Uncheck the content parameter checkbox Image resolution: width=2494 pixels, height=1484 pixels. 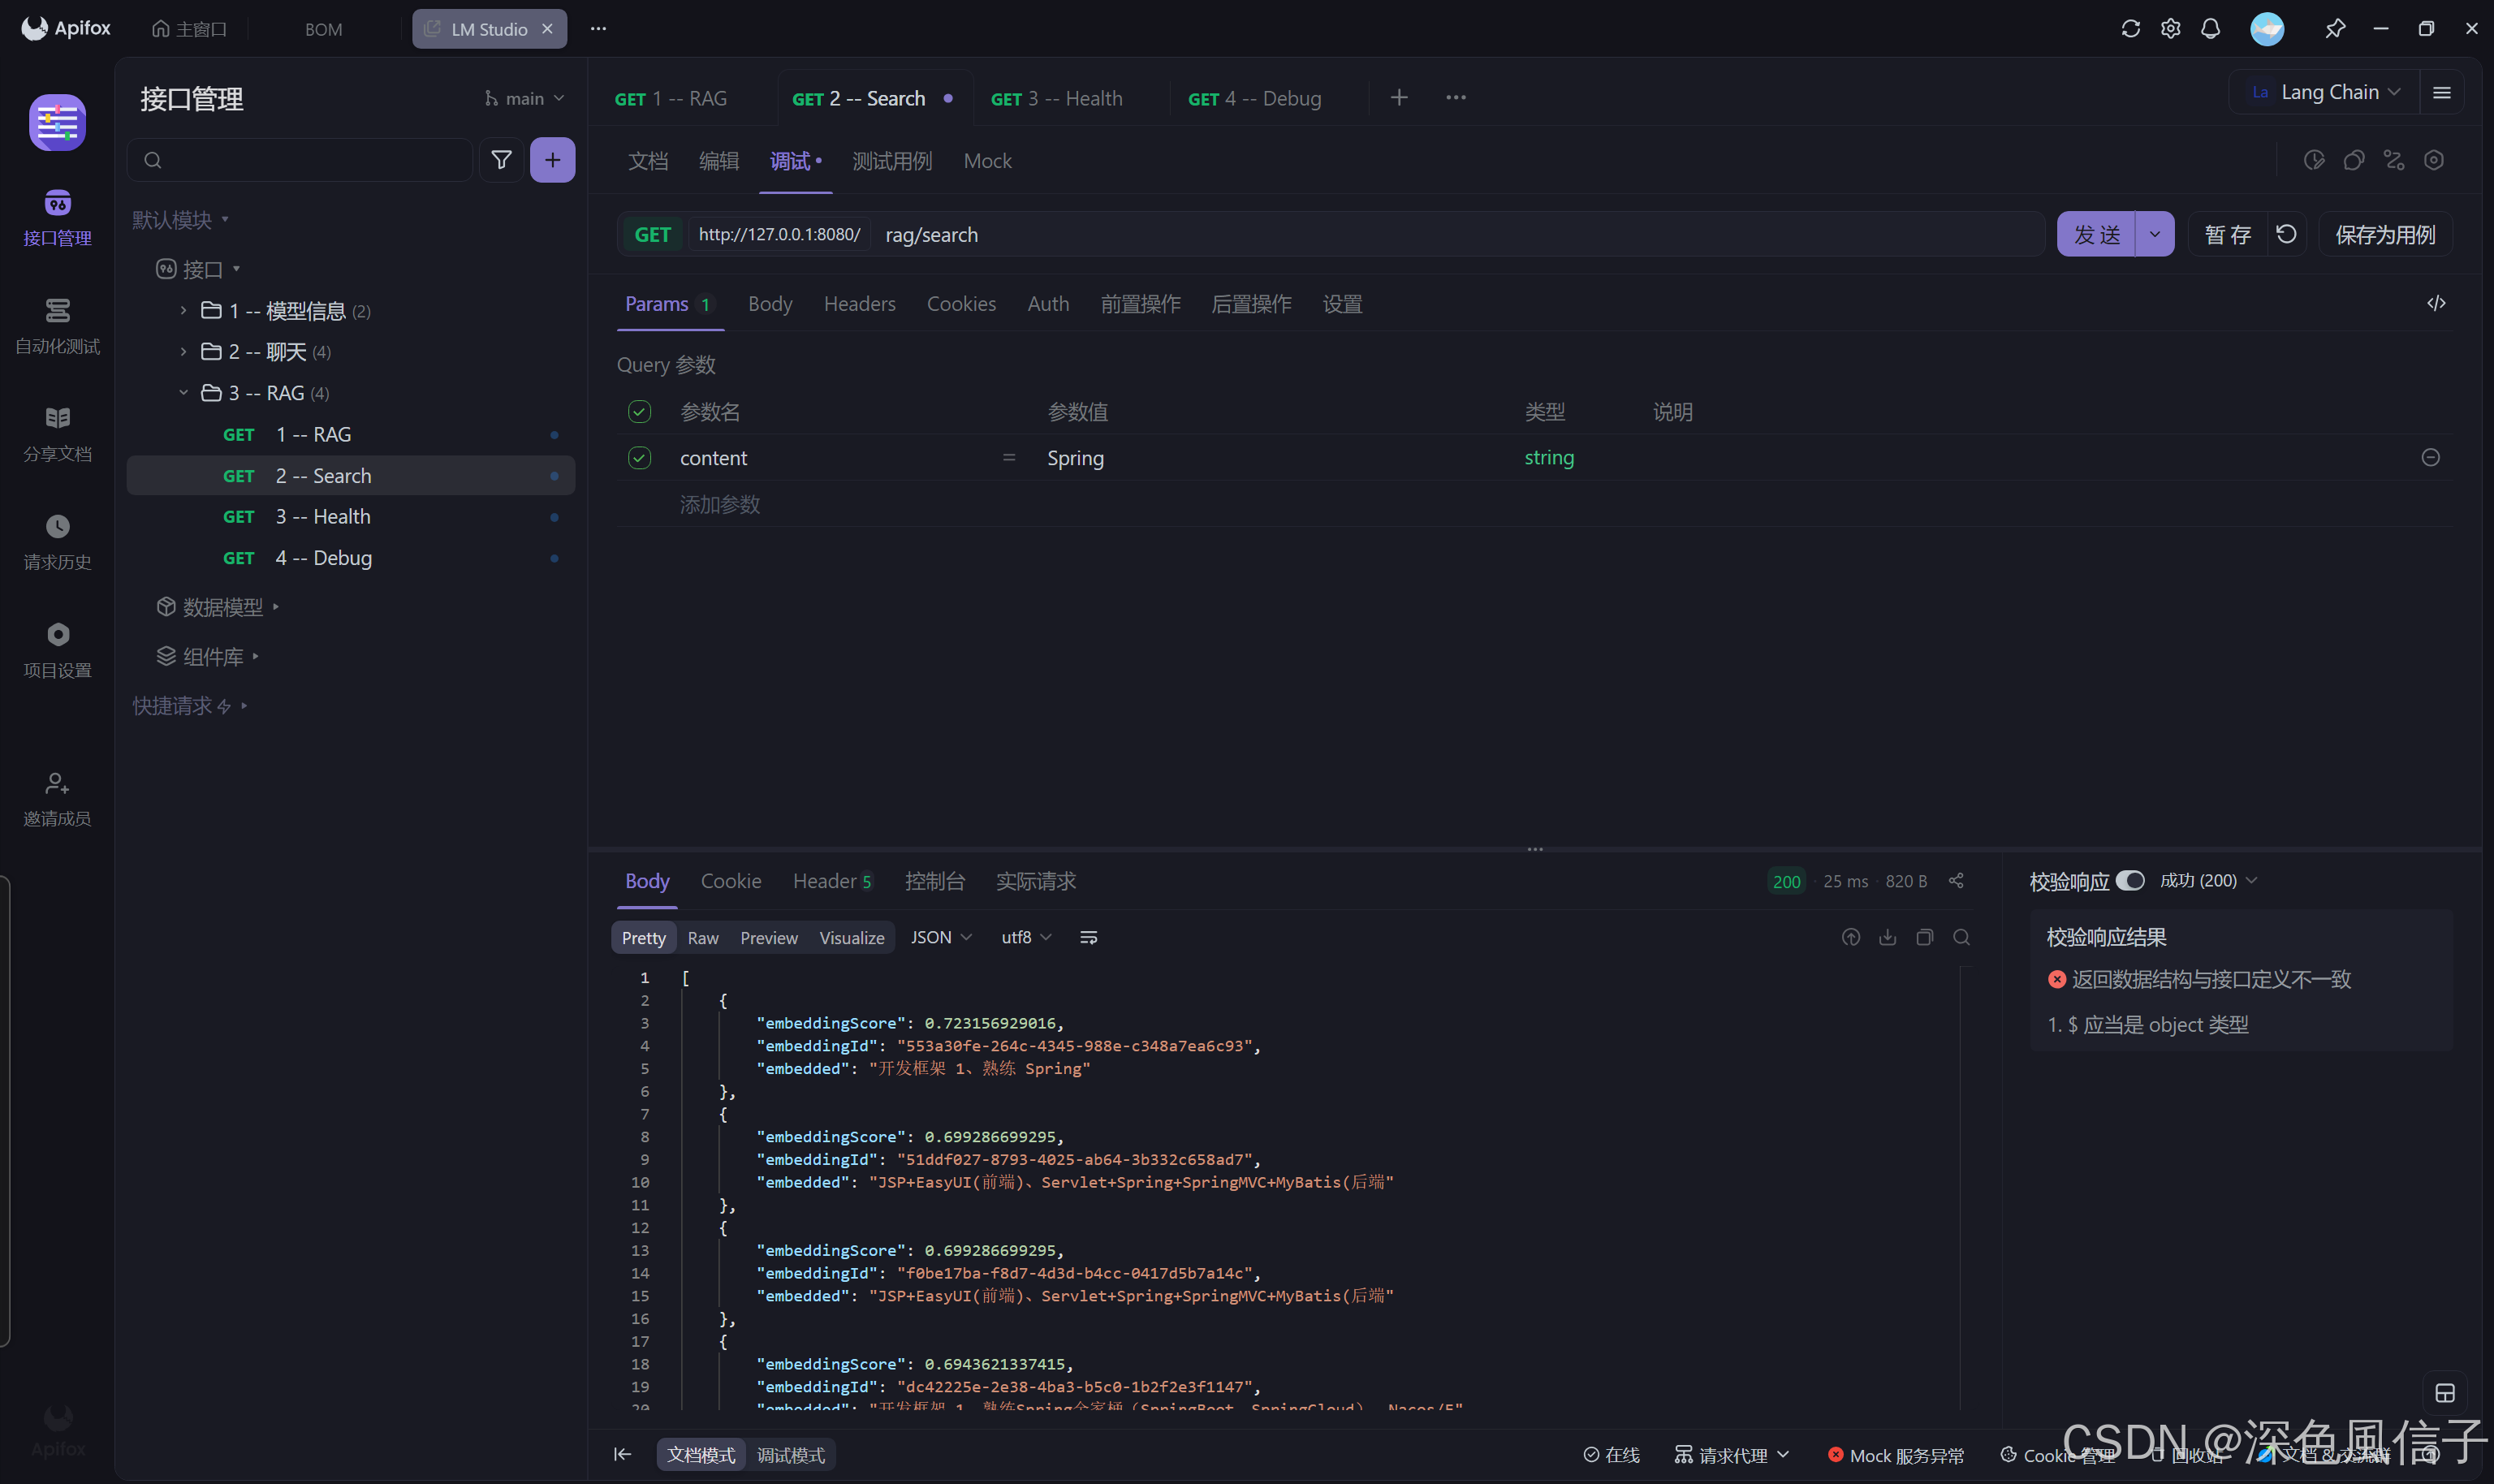coord(640,458)
